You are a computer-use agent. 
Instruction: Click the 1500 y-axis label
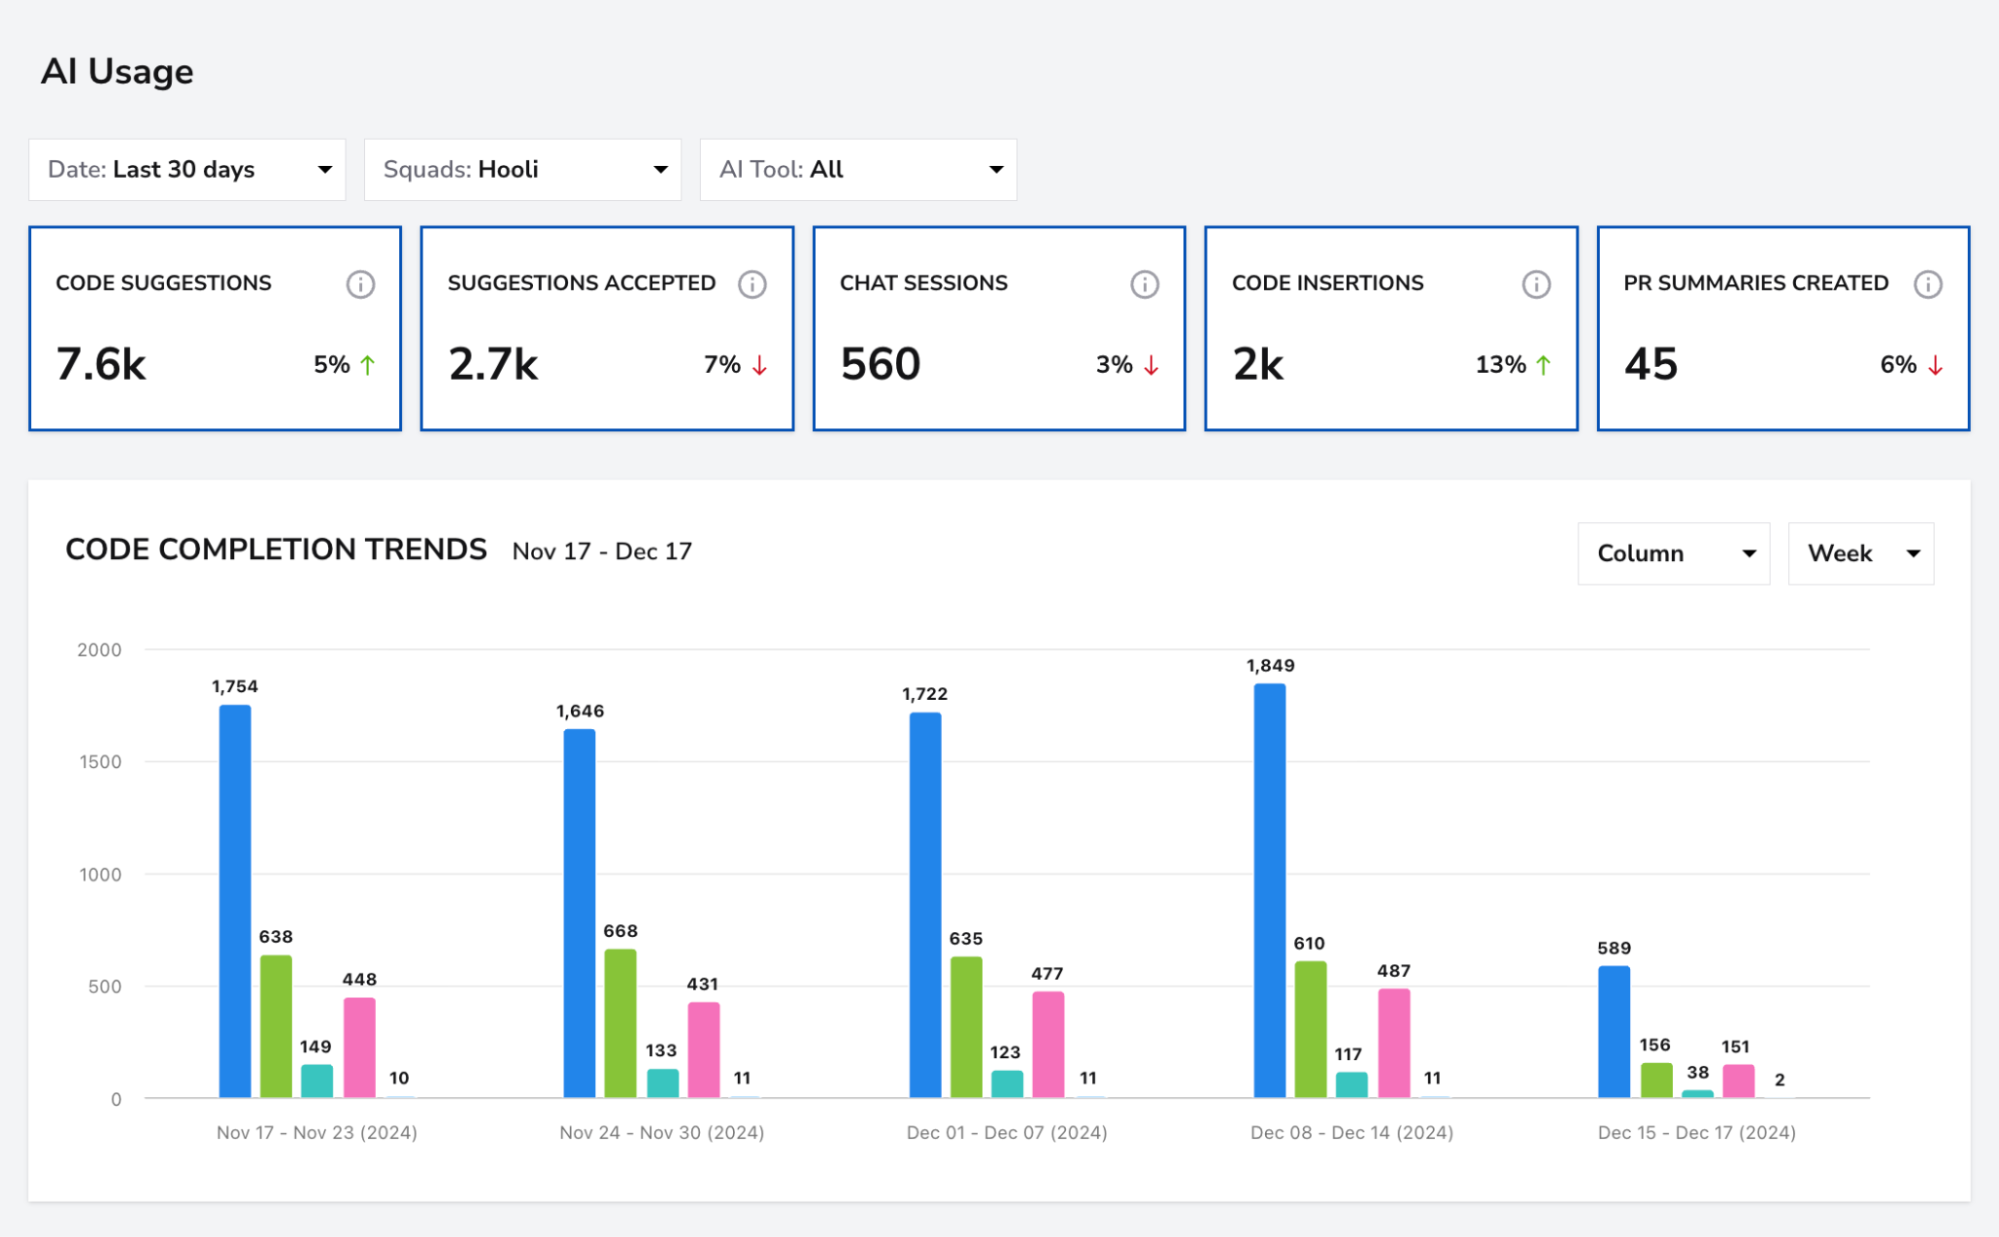click(x=100, y=762)
